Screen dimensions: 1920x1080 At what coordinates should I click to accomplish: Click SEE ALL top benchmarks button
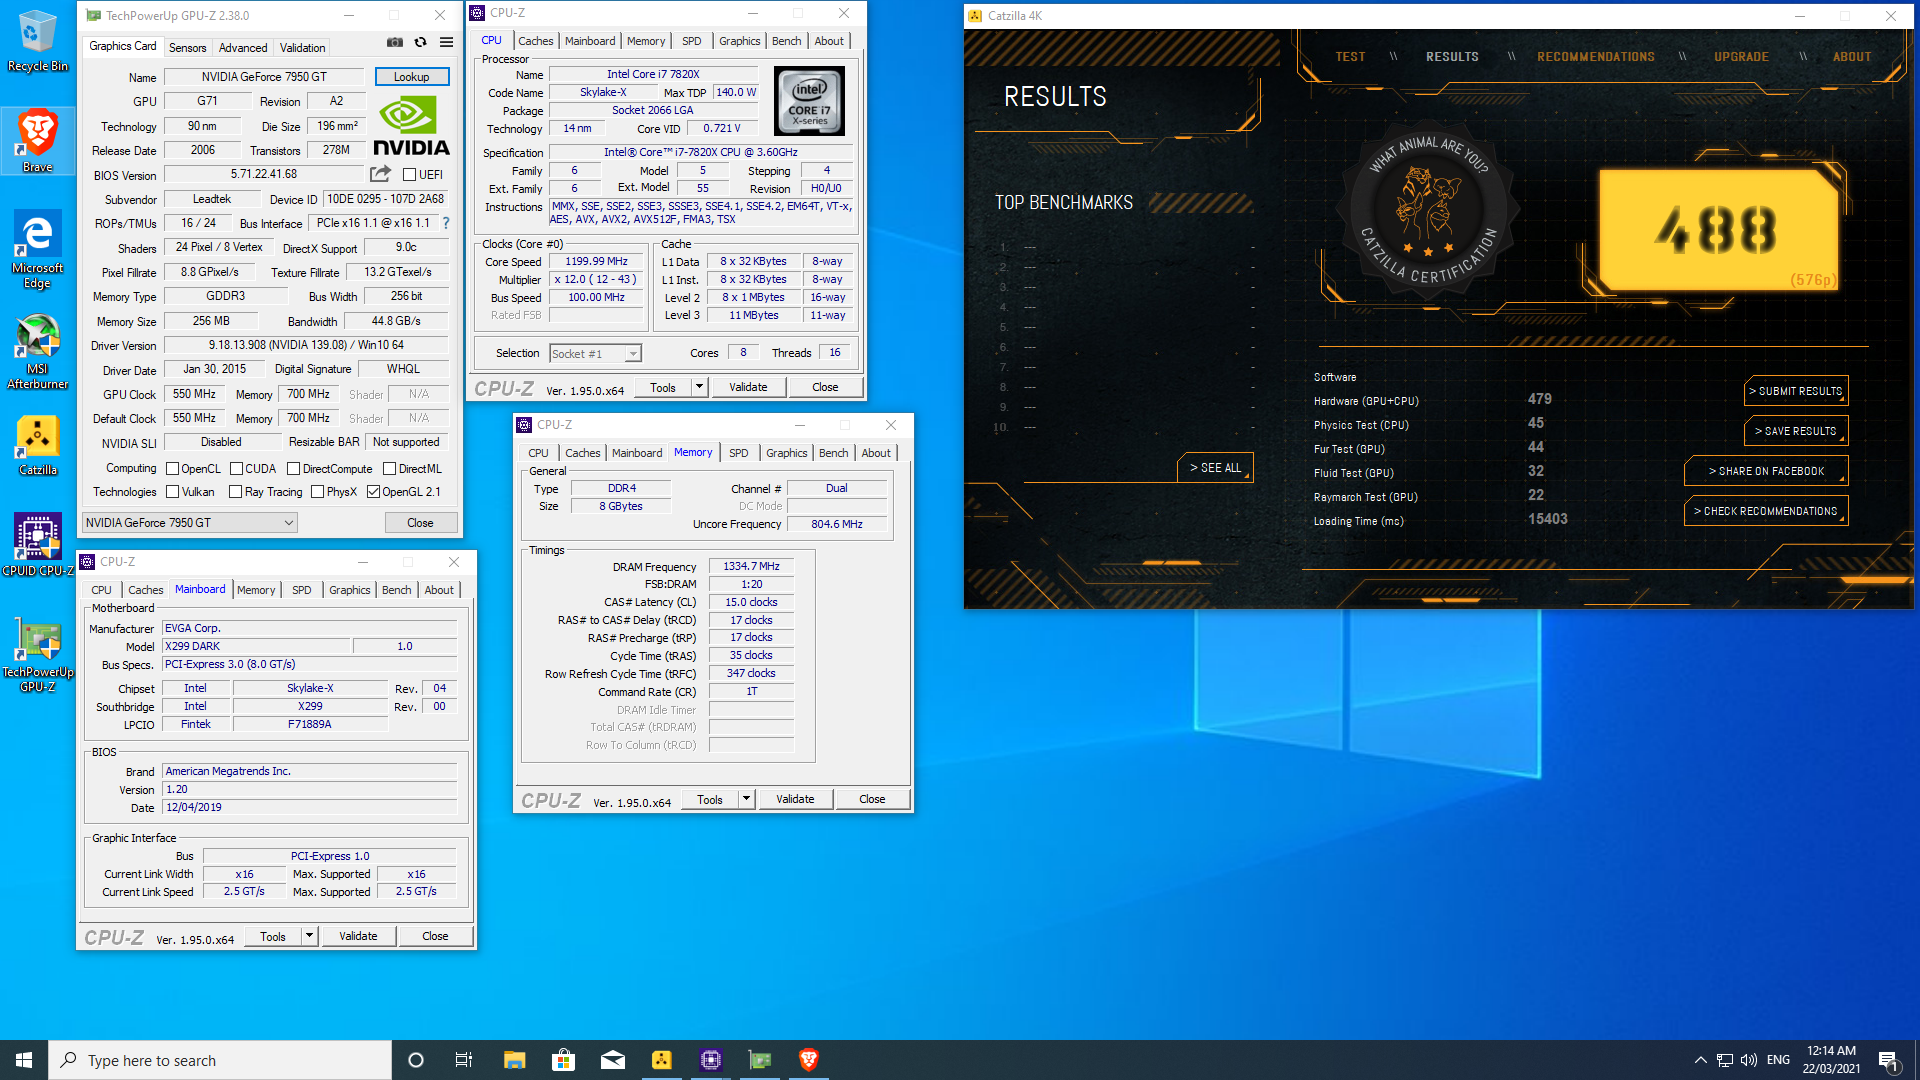(x=1215, y=468)
